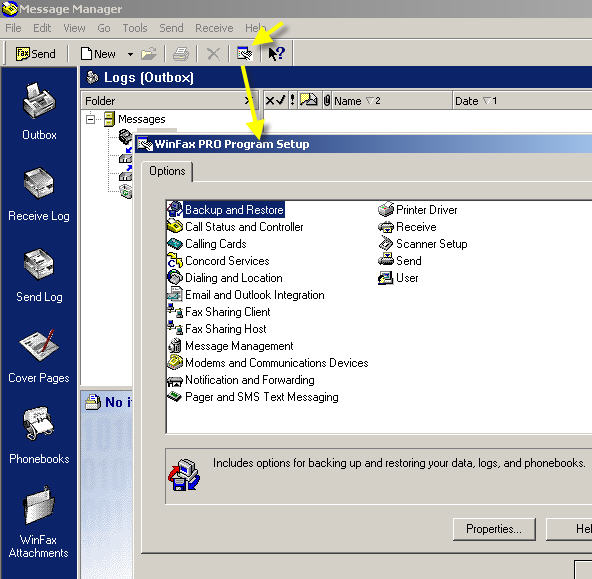Click the Program Setup toolbar icon
Image resolution: width=592 pixels, height=579 pixels.
[x=245, y=54]
